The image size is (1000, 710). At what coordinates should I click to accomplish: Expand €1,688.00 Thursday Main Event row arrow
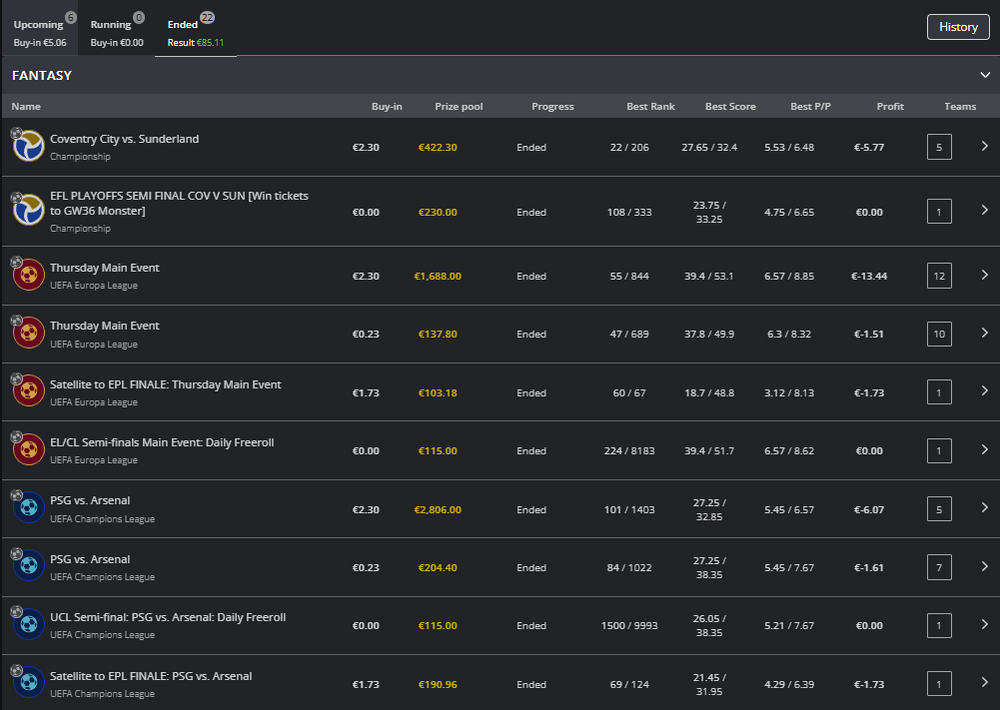985,275
